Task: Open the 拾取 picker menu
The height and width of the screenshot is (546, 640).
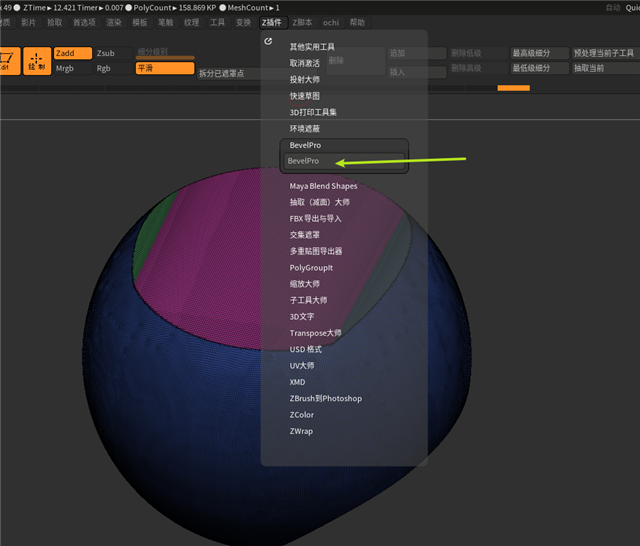Action: [x=55, y=22]
